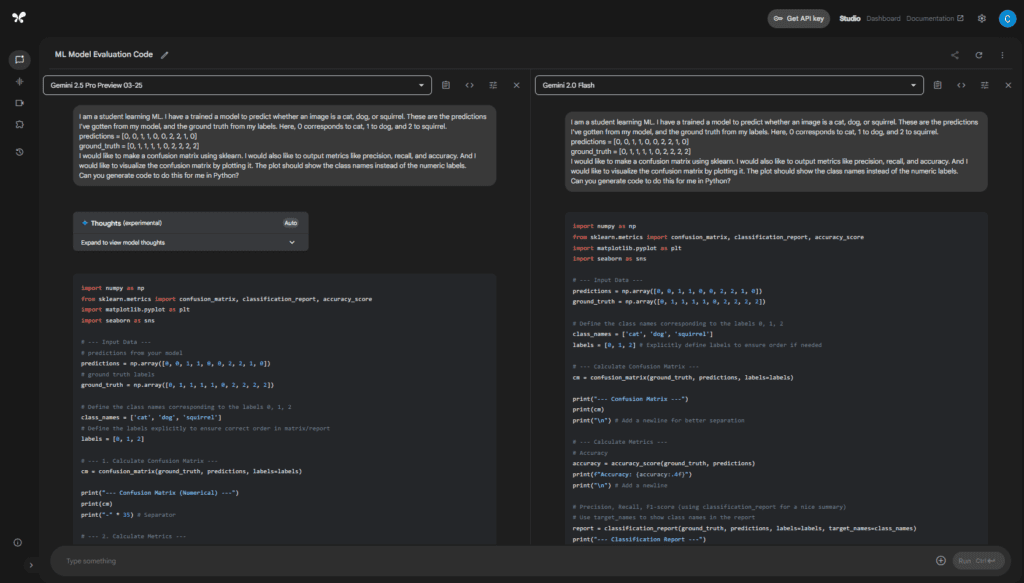This screenshot has width=1024, height=583.
Task: Click the AI Studio logo
Action: tap(19, 18)
